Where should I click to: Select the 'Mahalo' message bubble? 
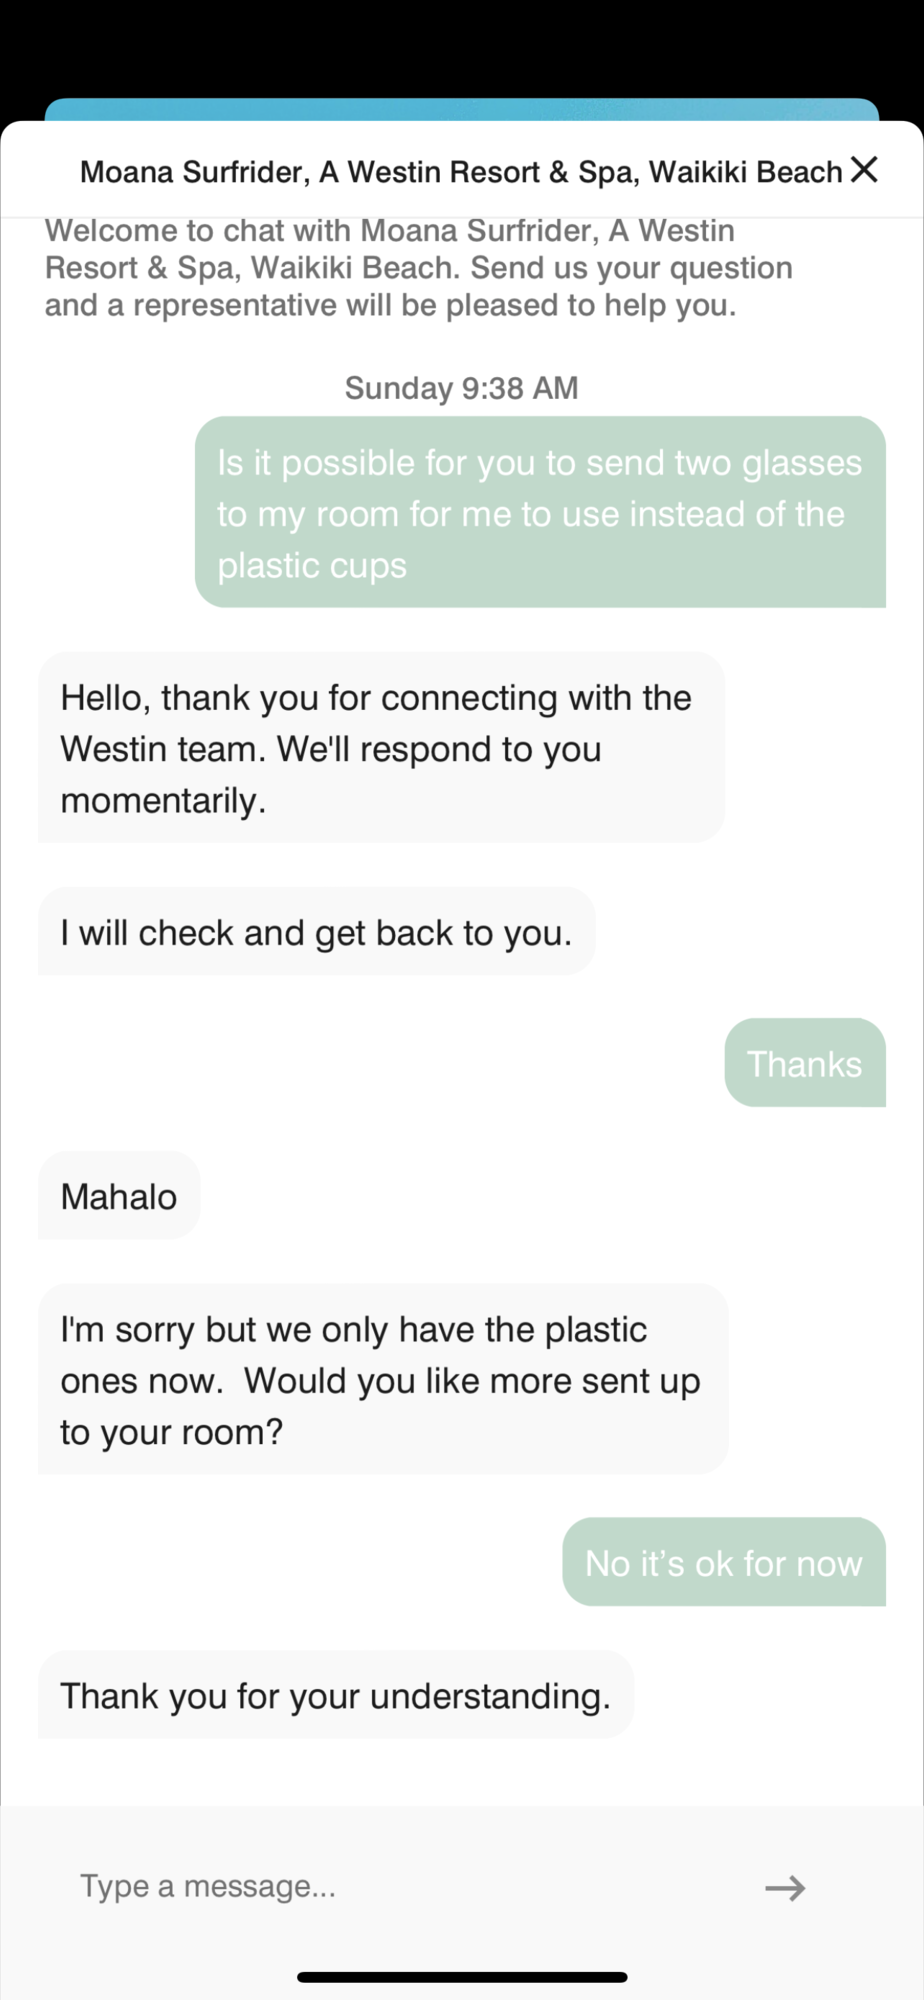(x=119, y=1196)
